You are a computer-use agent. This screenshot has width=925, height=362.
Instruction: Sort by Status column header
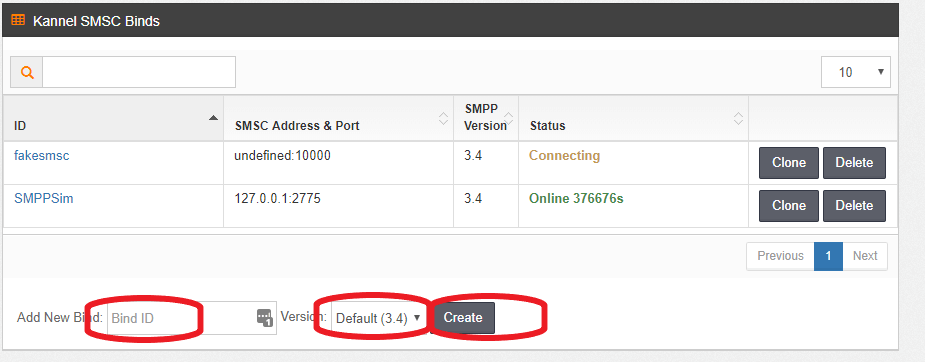pos(634,118)
